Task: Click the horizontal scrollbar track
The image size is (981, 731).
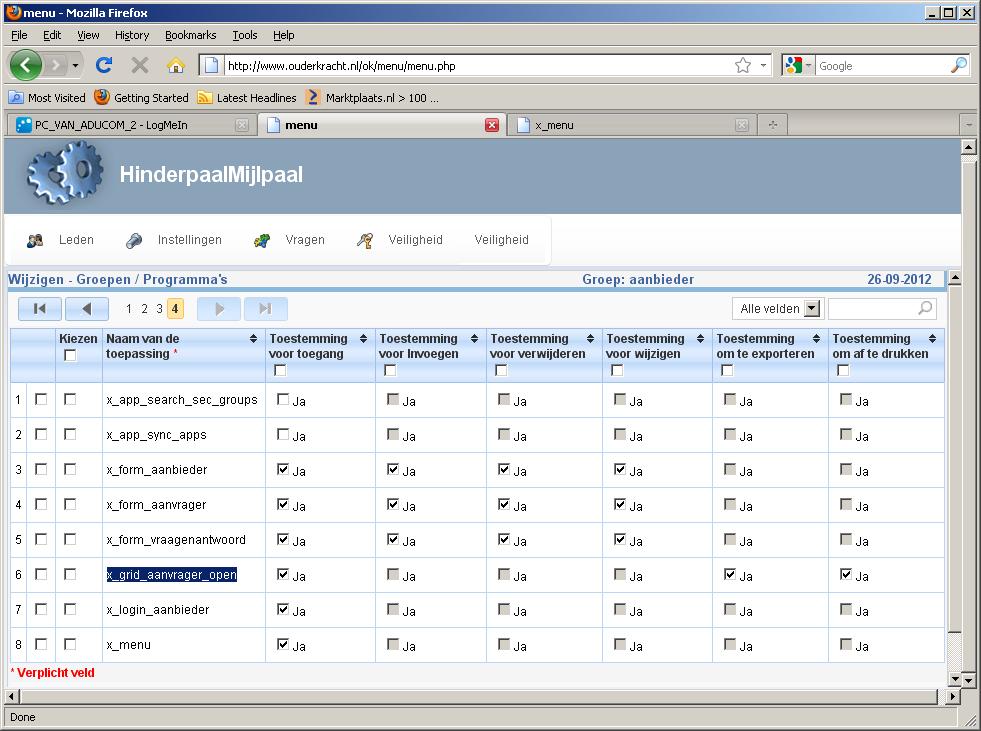Action: pos(479,696)
